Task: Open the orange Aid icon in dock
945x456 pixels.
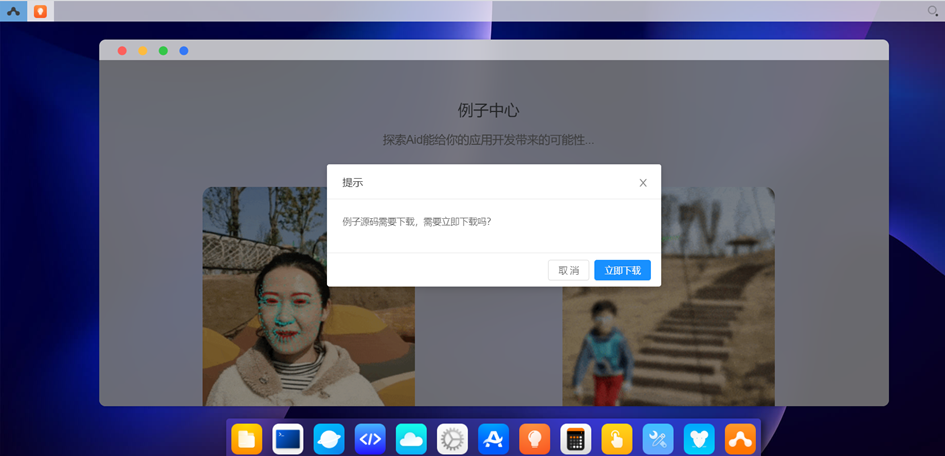Action: [740, 439]
